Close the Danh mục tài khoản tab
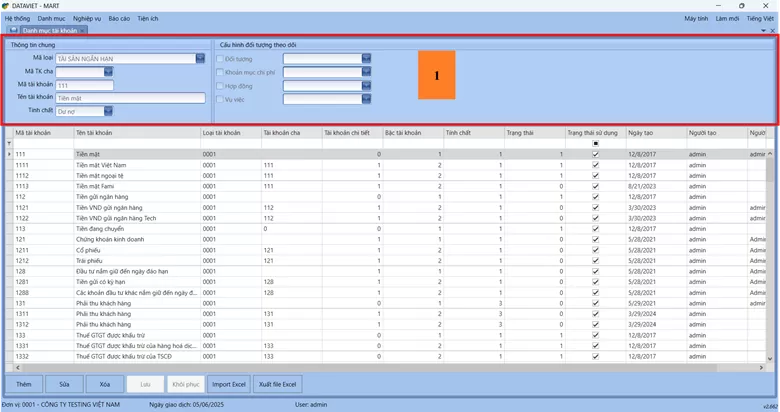The image size is (780, 412). point(82,31)
